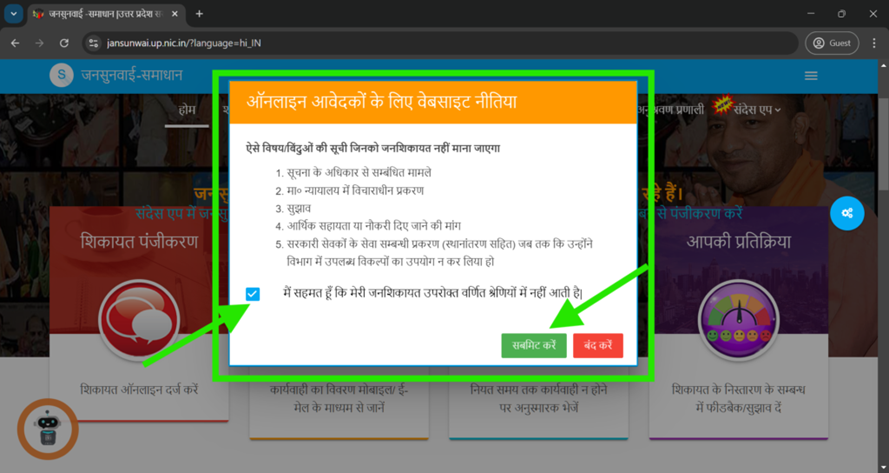The height and width of the screenshot is (473, 889).
Task: Open the blue settings gears floating button
Action: click(846, 213)
